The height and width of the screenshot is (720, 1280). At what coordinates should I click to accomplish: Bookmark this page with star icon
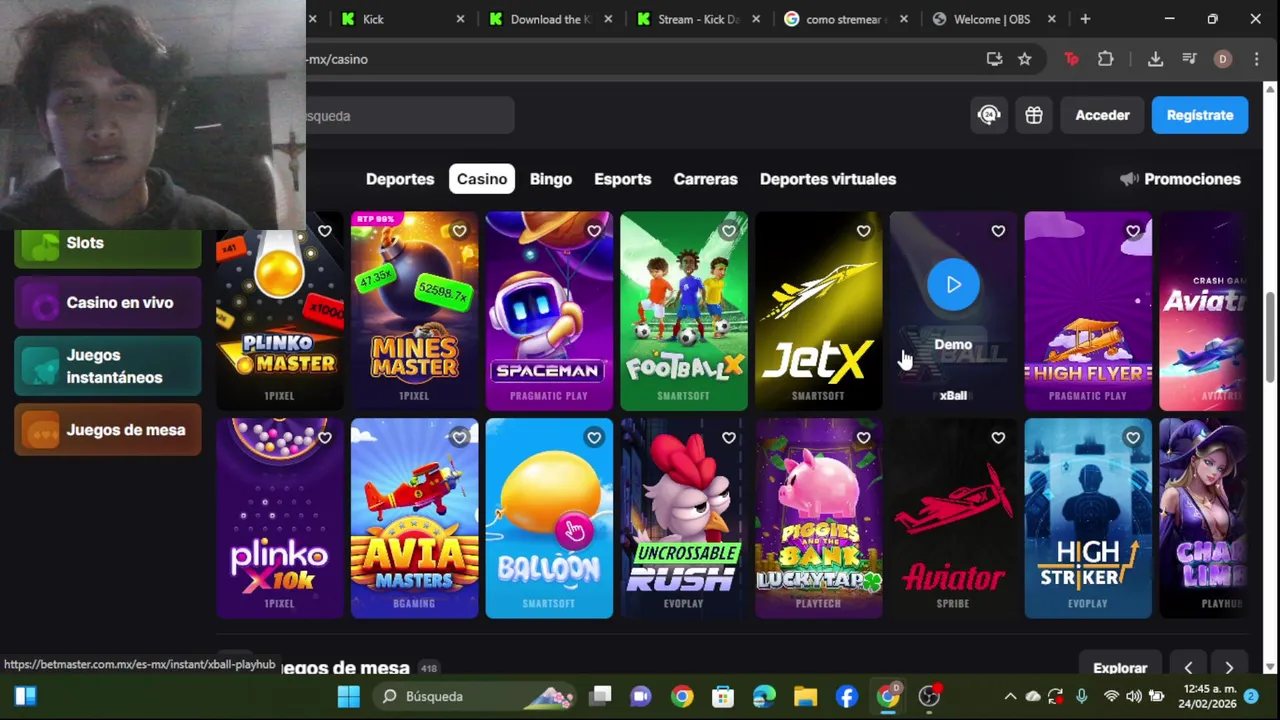pos(1025,59)
